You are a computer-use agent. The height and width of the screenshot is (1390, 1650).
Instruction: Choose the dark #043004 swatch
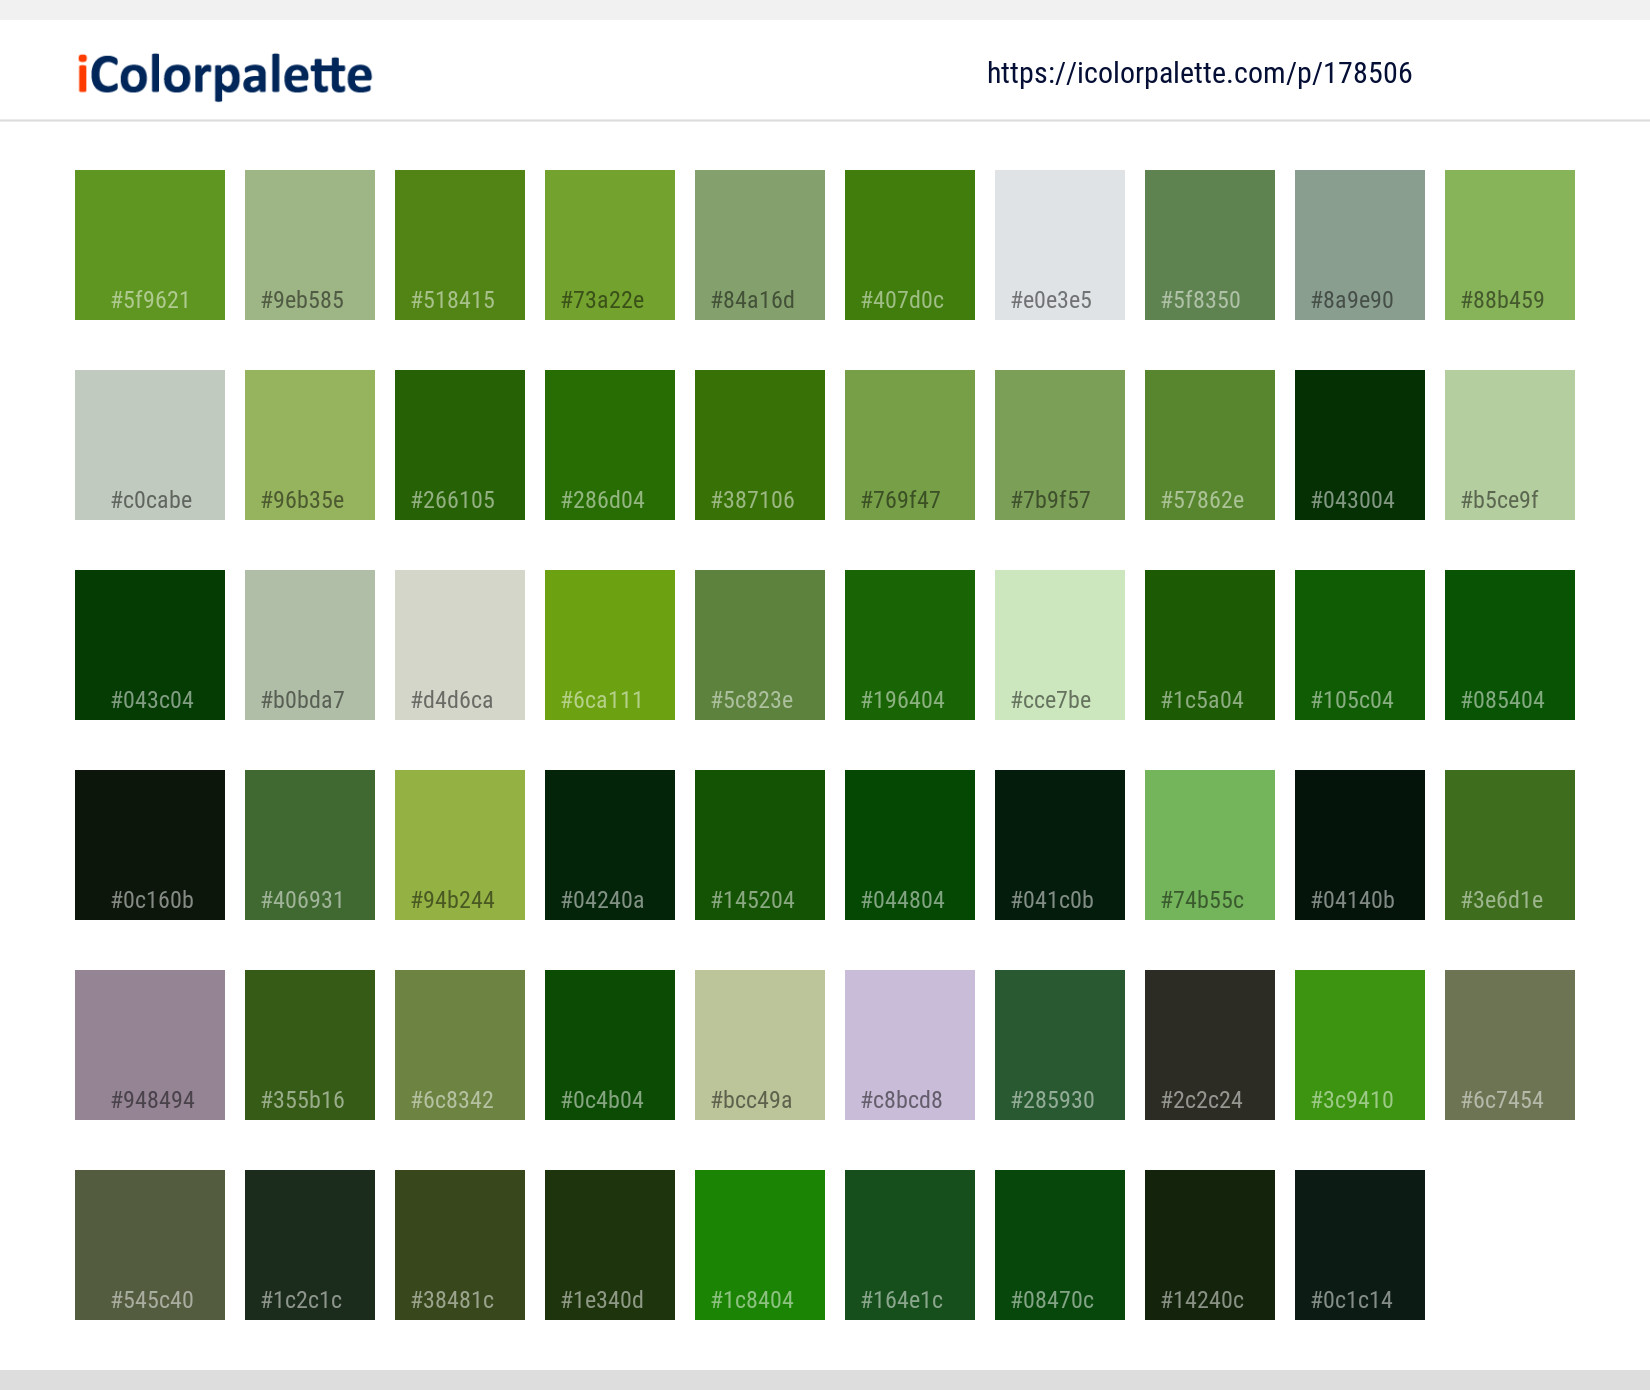[x=1360, y=445]
